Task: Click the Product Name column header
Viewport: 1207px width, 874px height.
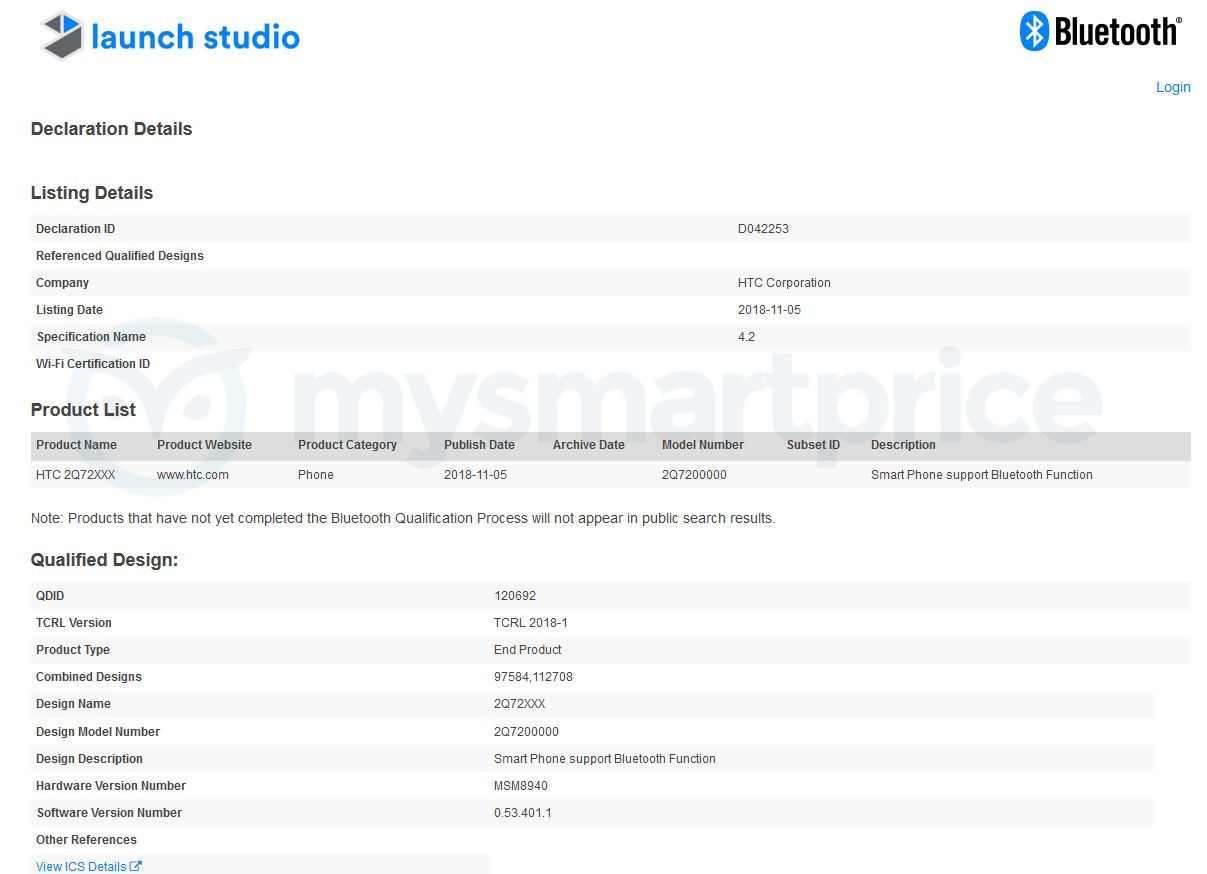Action: 76,445
